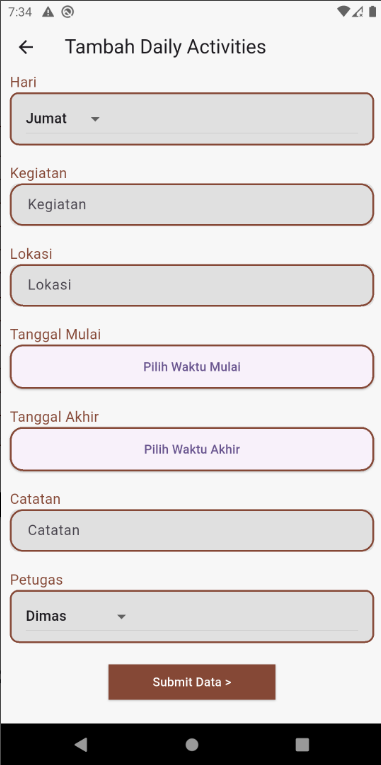This screenshot has height=765, width=381.
Task: Click the Catatan input field
Action: (x=192, y=530)
